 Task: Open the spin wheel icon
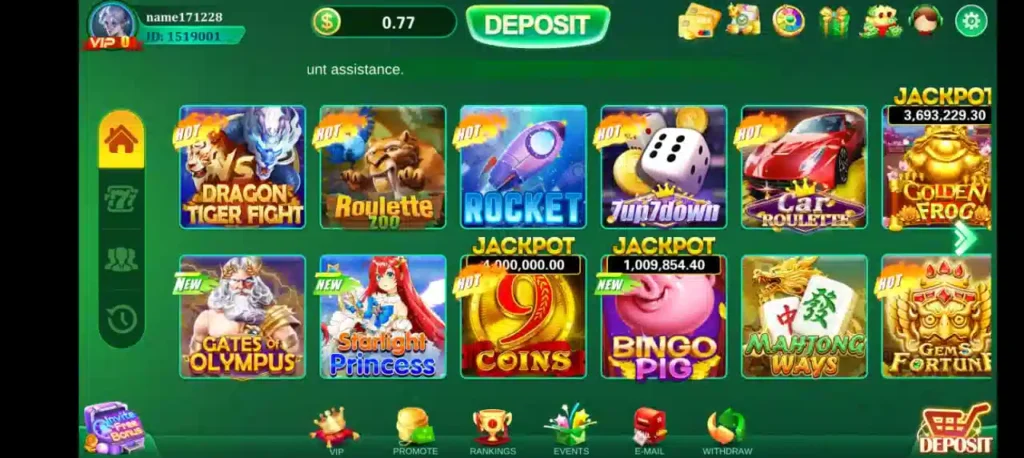click(x=788, y=20)
